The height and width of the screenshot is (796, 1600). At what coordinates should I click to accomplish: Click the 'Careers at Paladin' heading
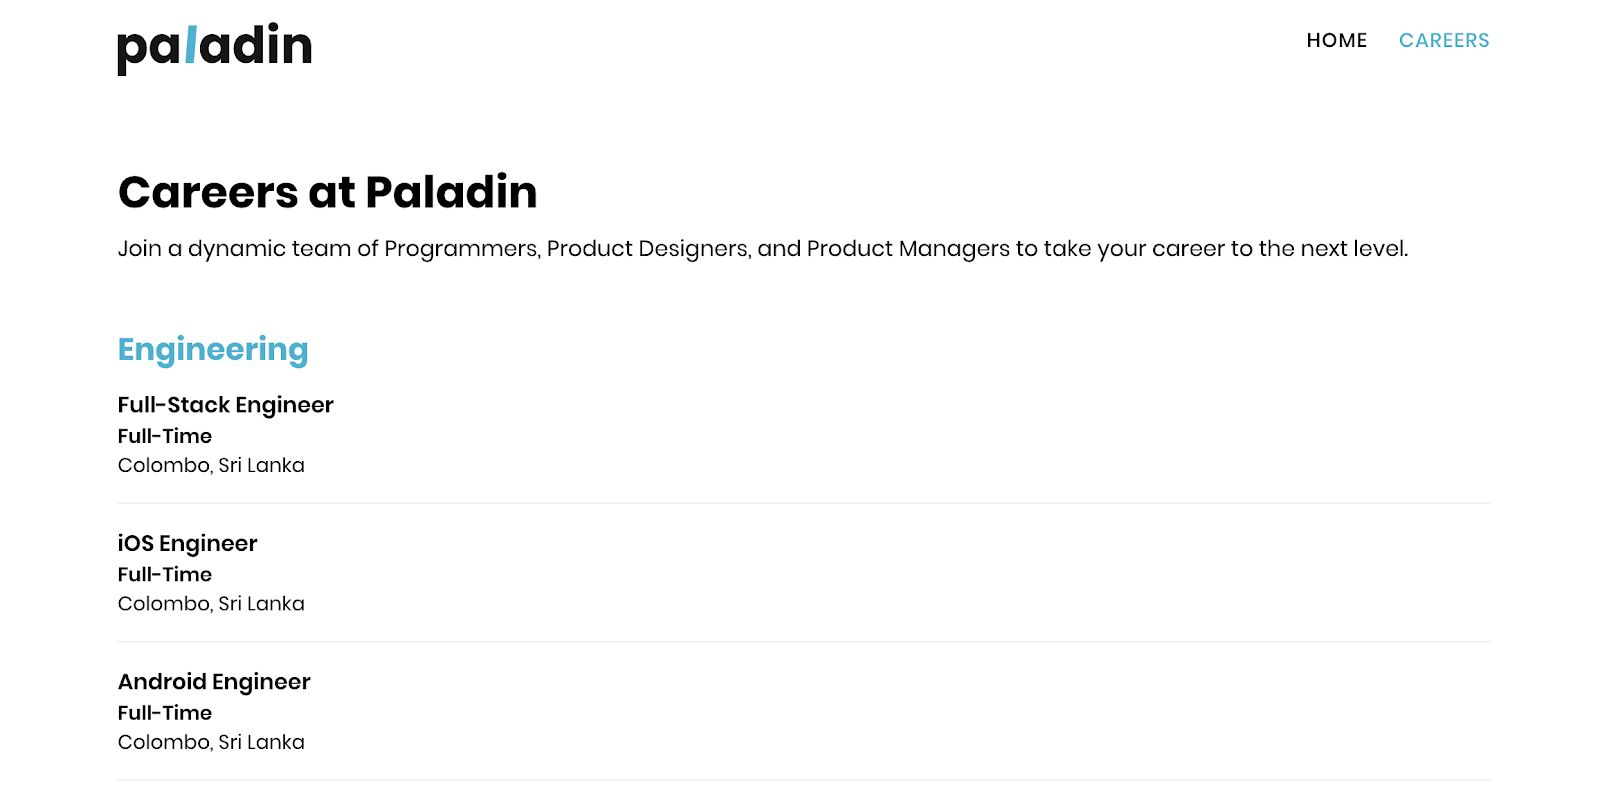pos(327,192)
